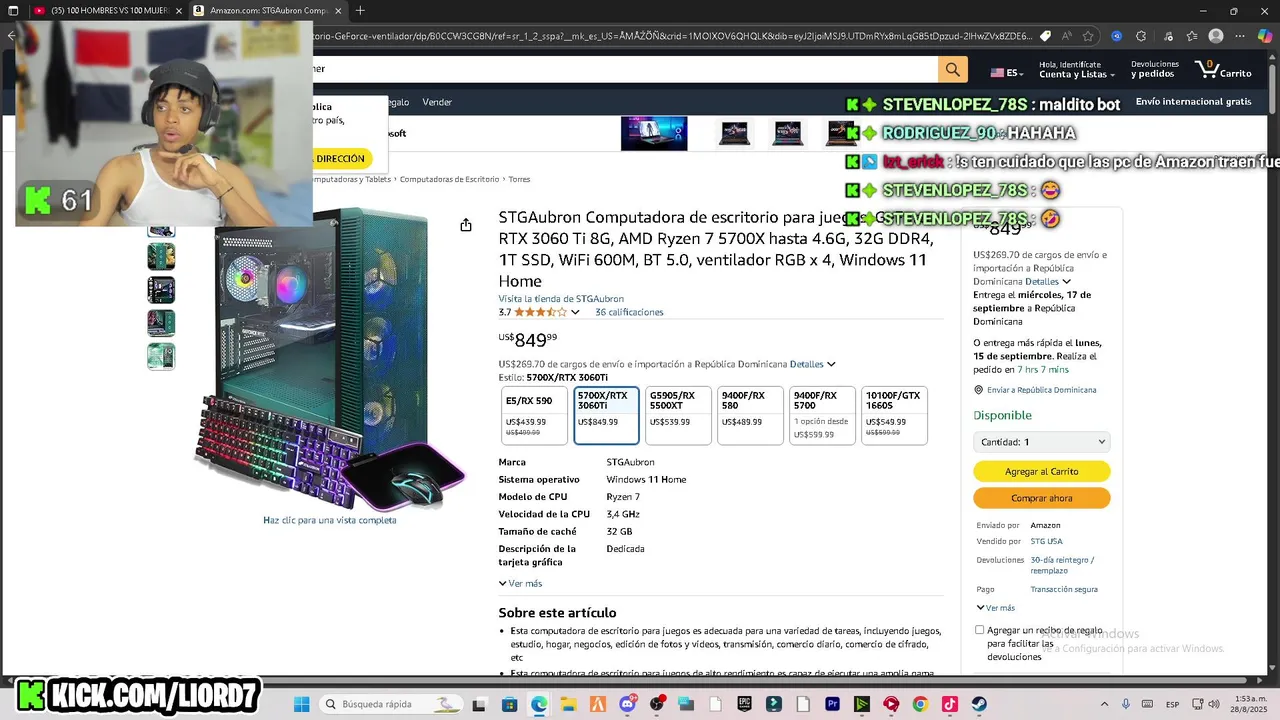This screenshot has width=1280, height=720.
Task: Select the 9400F/RX 5700 style option
Action: (822, 415)
